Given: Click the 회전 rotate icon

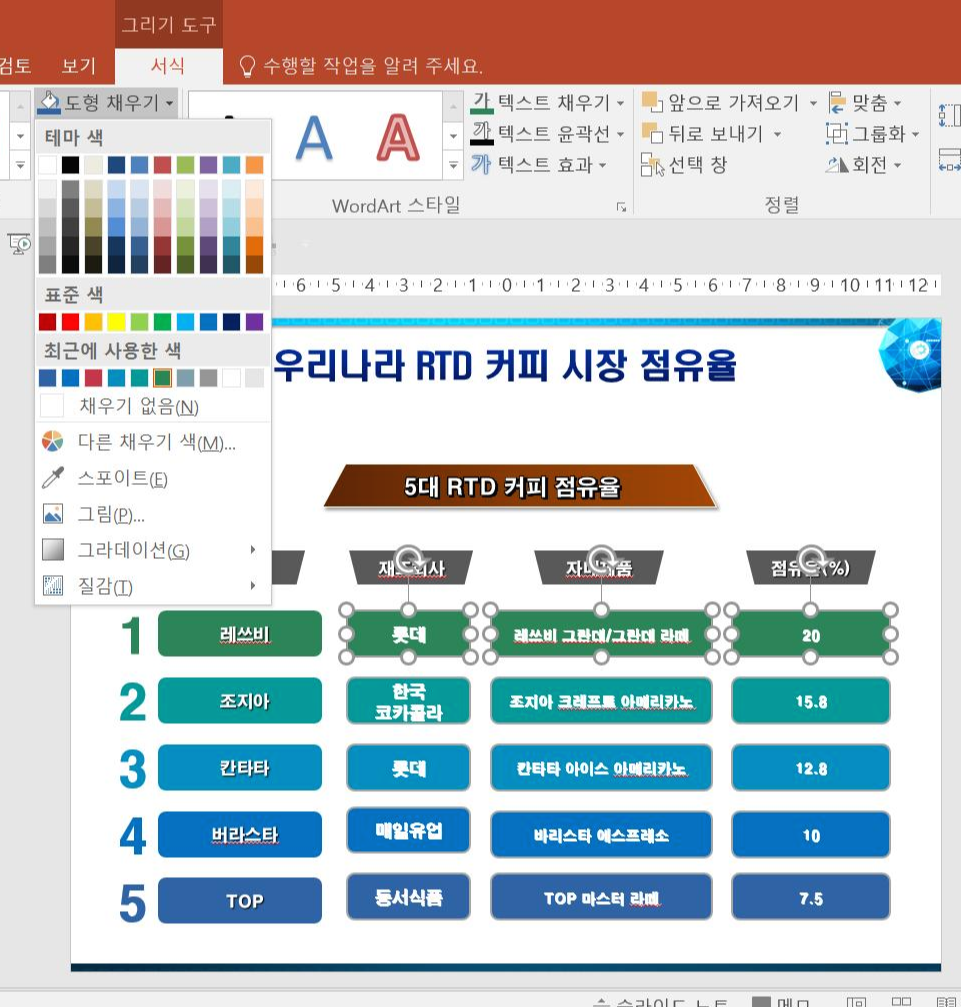Looking at the screenshot, I should coord(837,165).
